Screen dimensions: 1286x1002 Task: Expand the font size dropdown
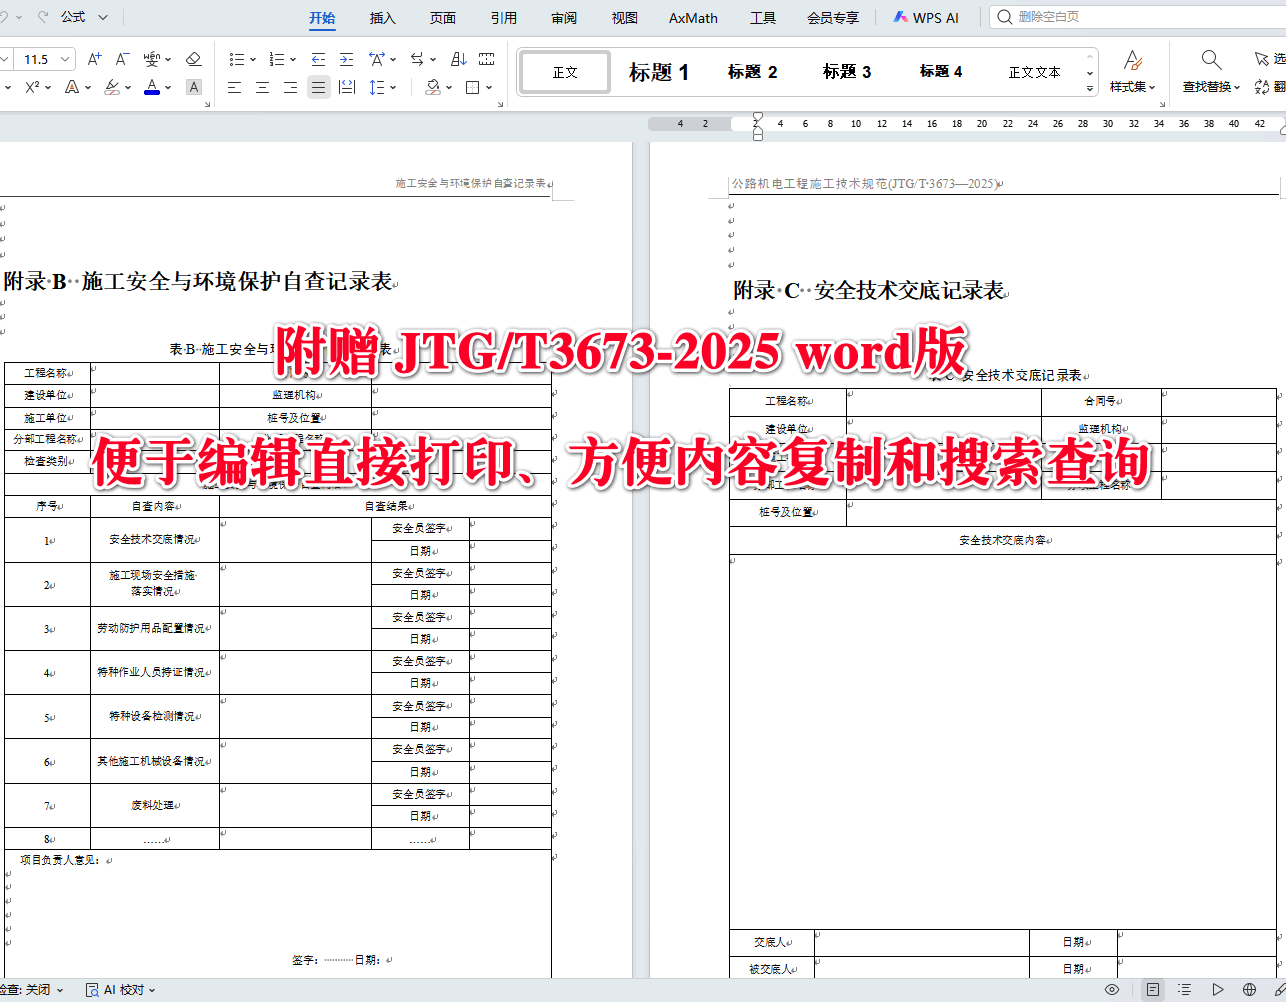point(63,58)
